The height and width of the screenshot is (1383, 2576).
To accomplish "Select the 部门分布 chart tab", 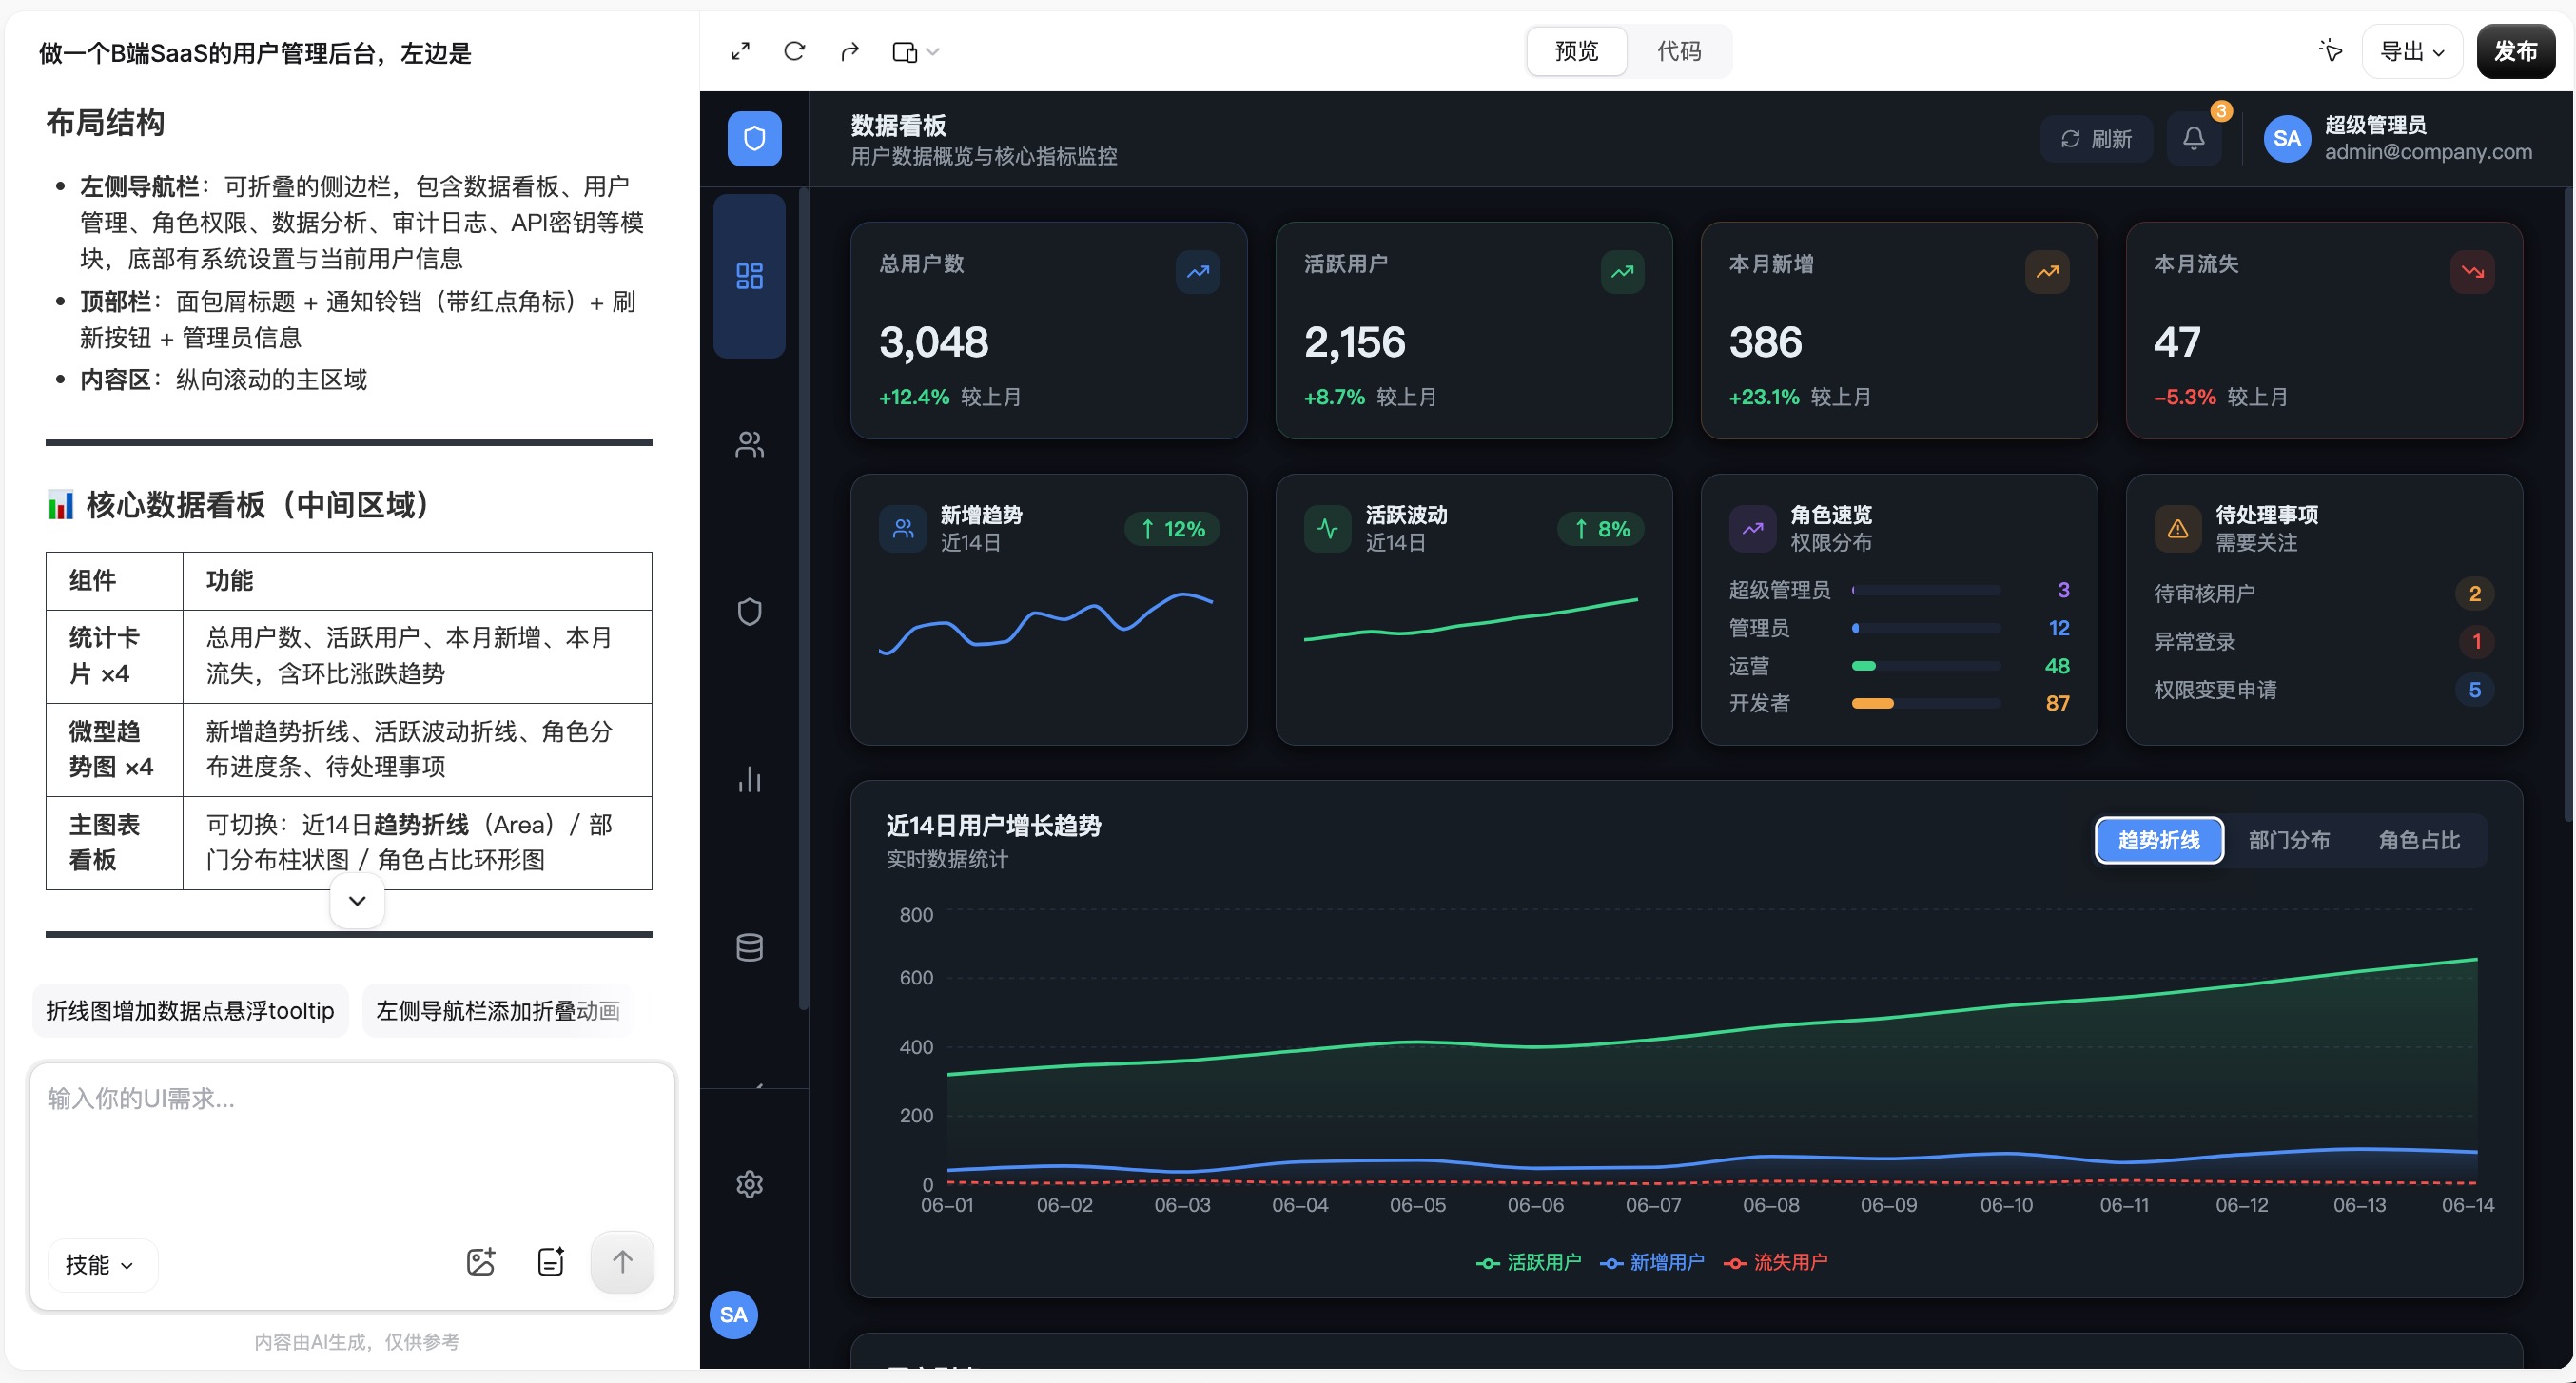I will point(2288,840).
